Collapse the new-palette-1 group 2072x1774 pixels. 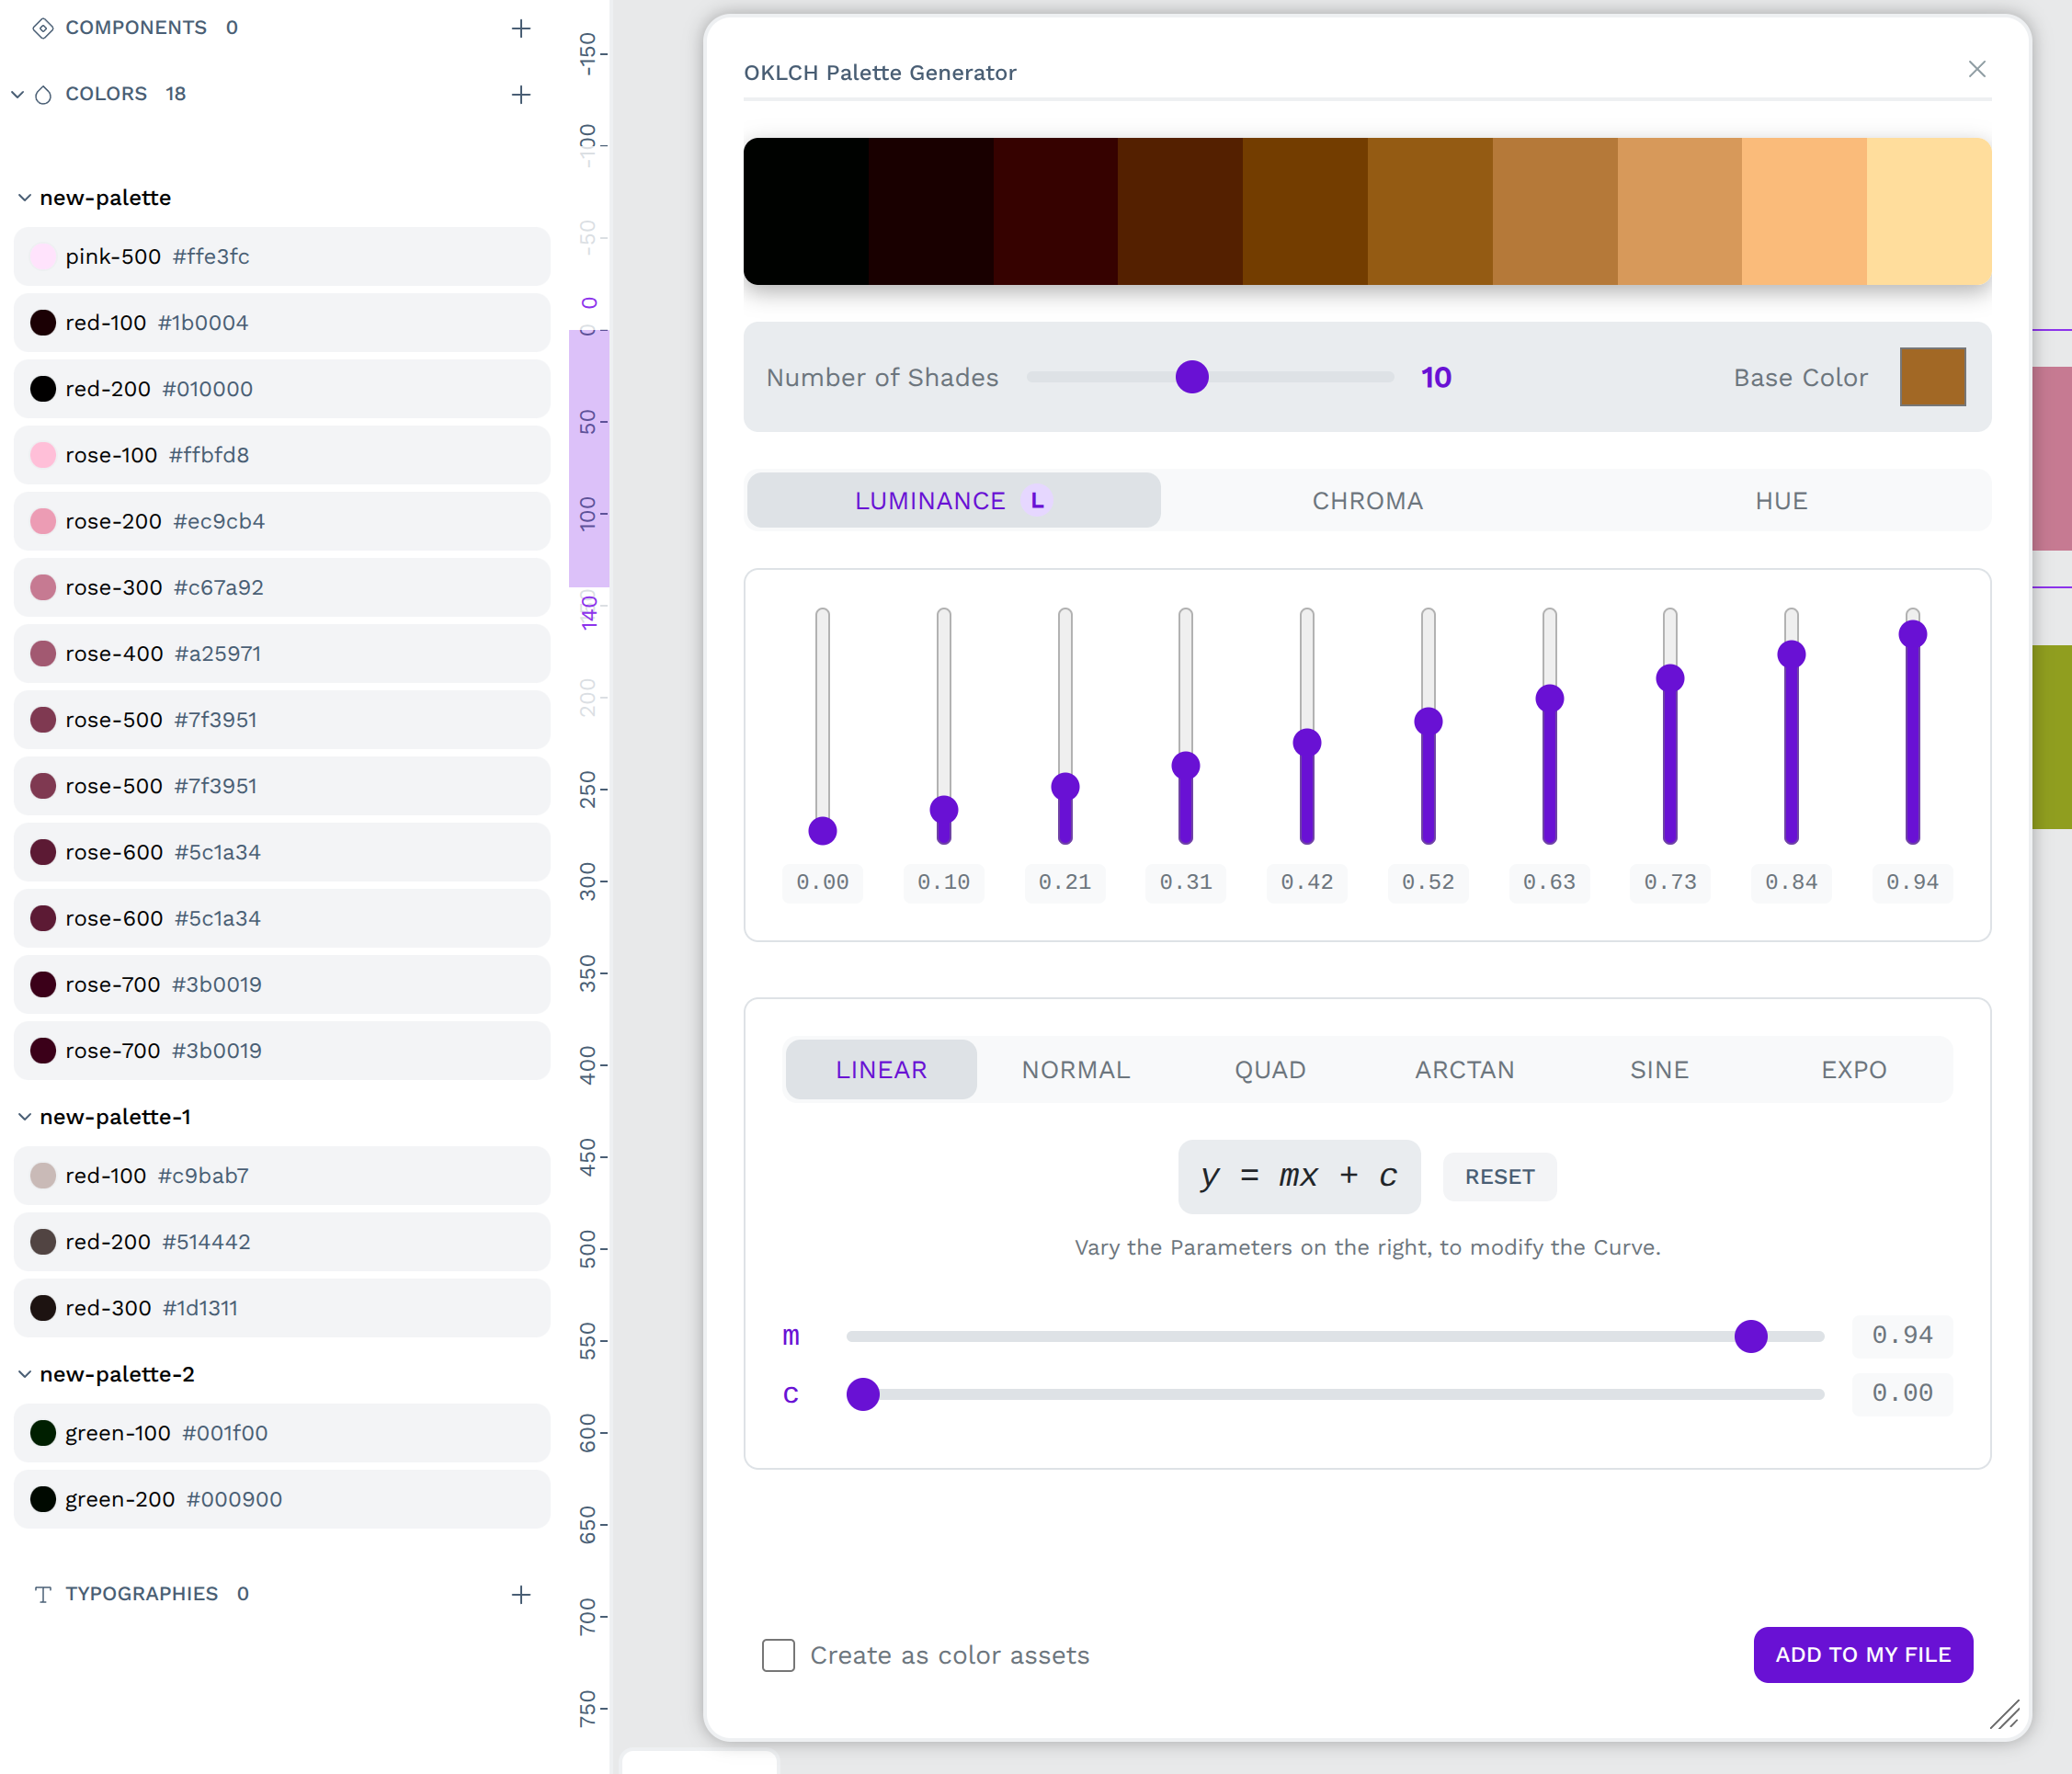click(x=24, y=1117)
